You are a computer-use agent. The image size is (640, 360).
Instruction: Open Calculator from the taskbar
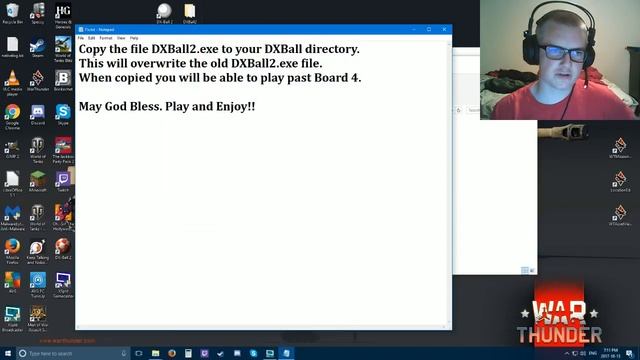click(x=188, y=353)
